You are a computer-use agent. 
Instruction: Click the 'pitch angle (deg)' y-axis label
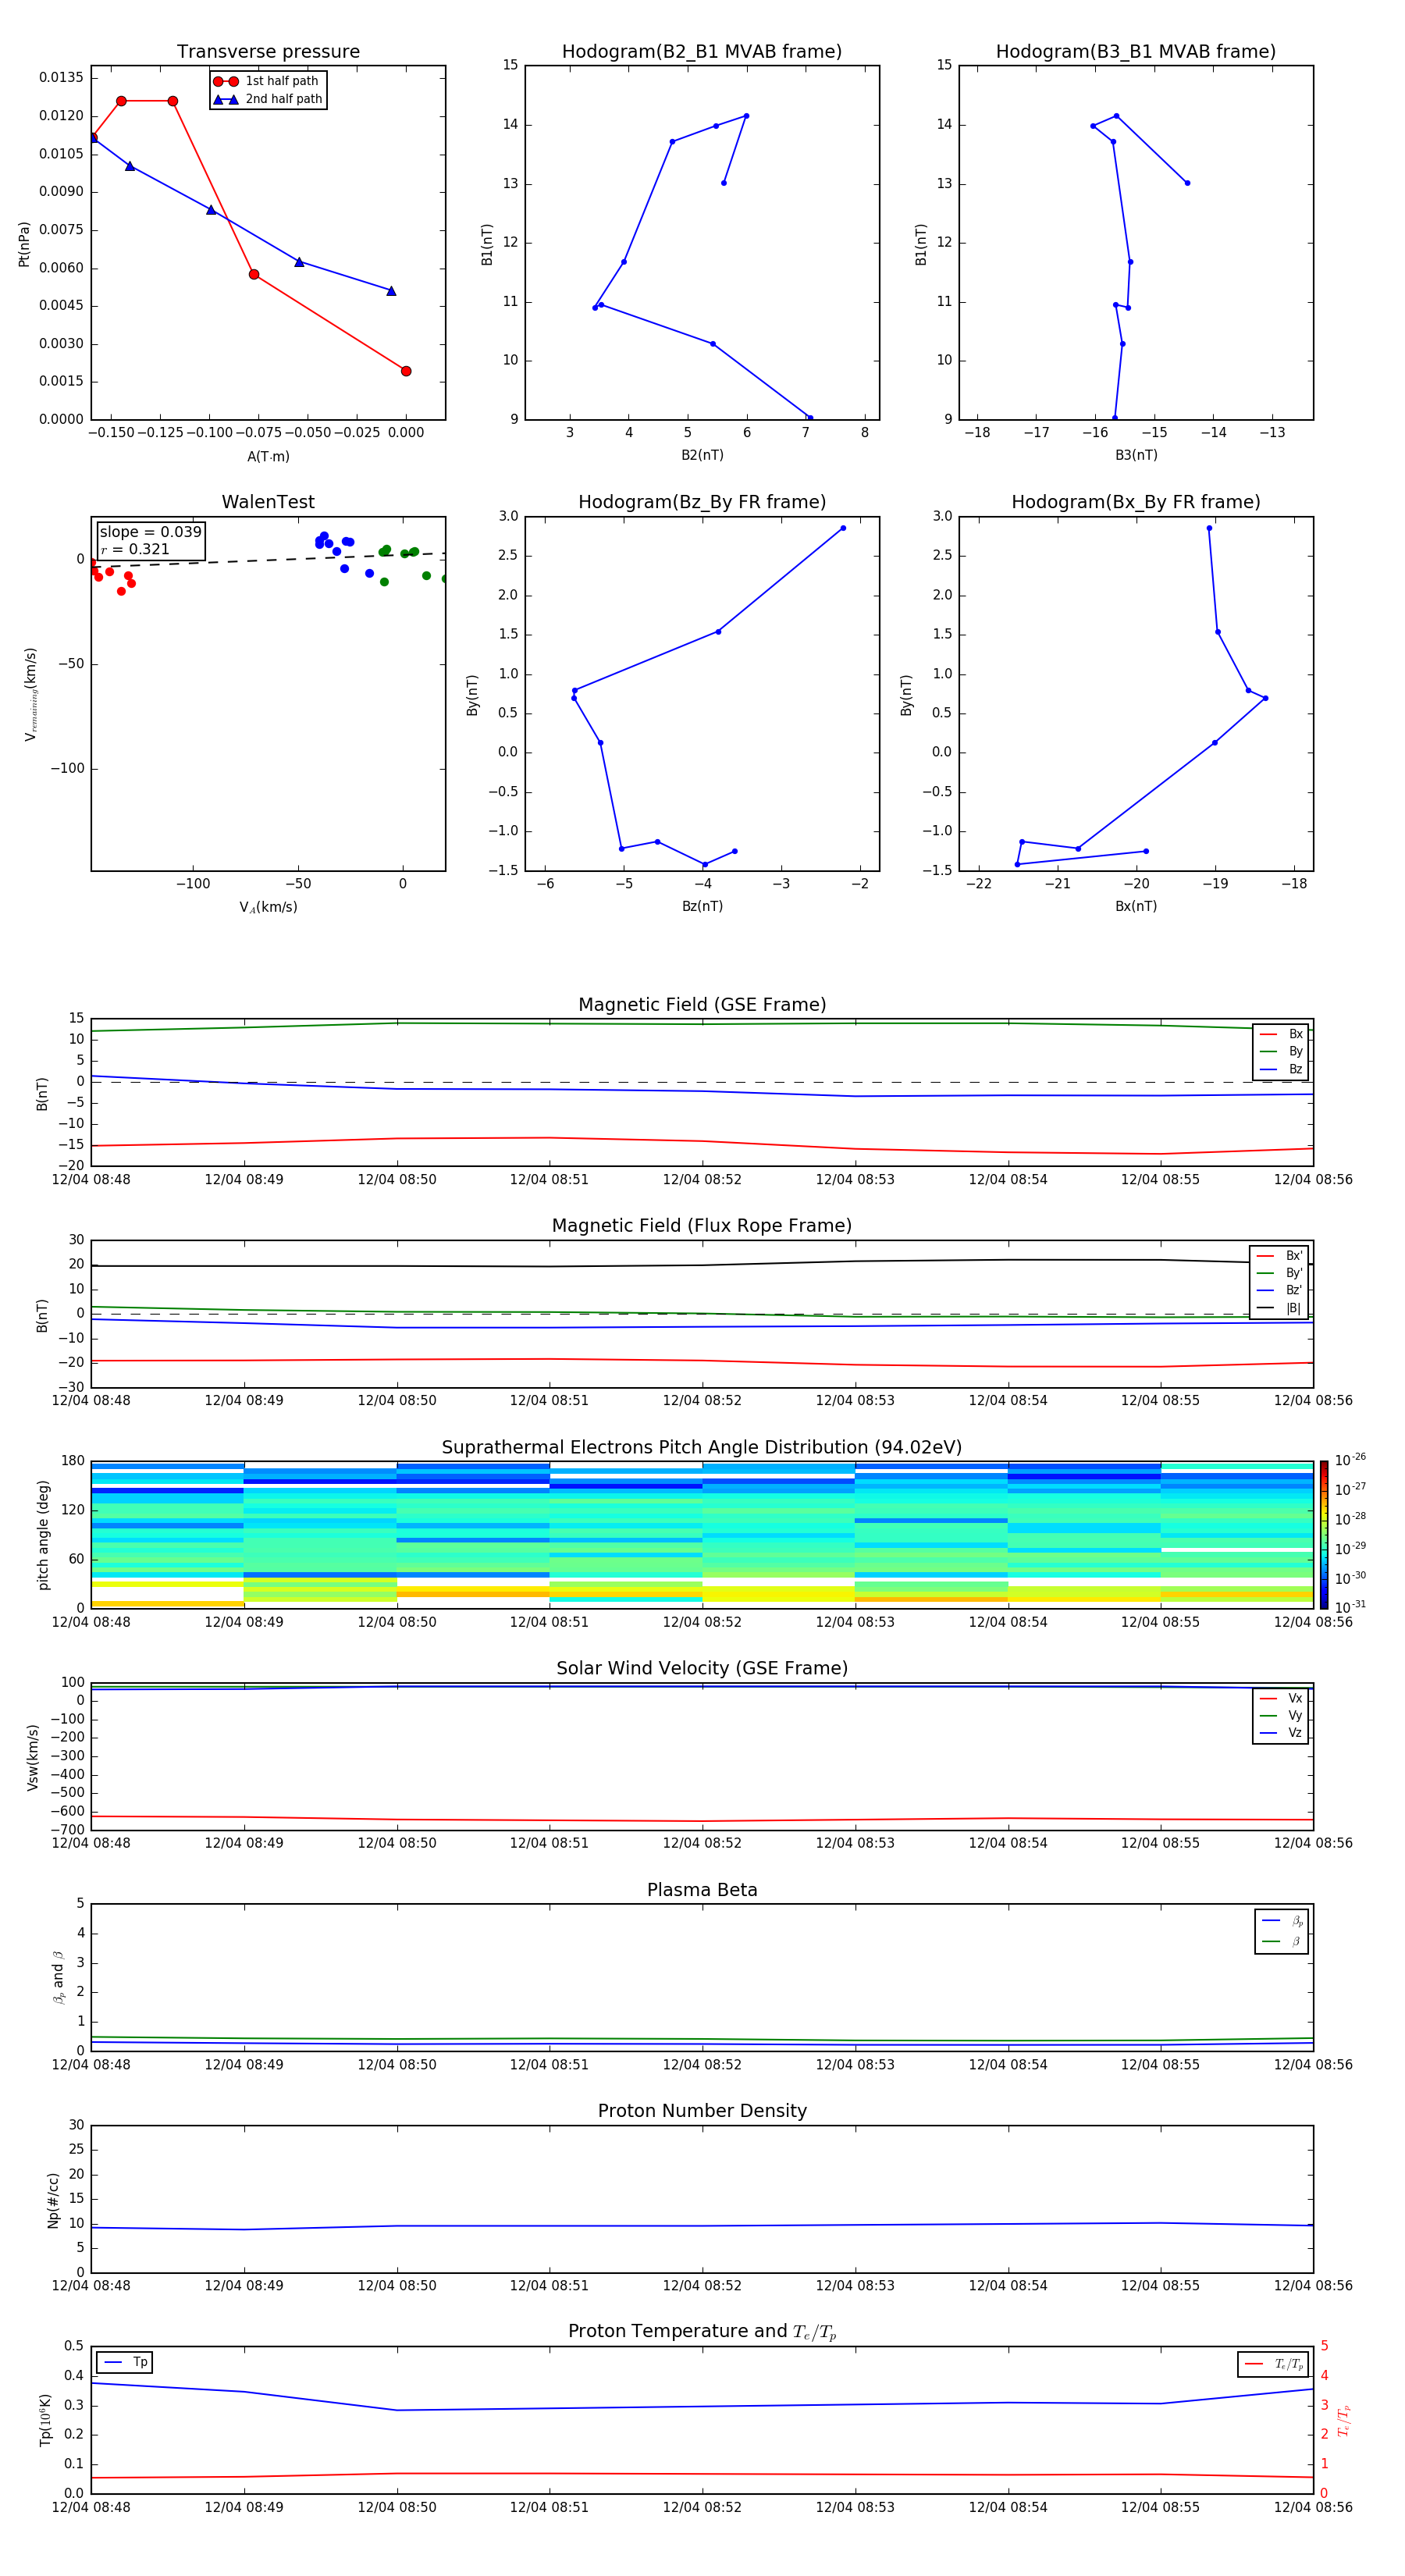tap(43, 1535)
